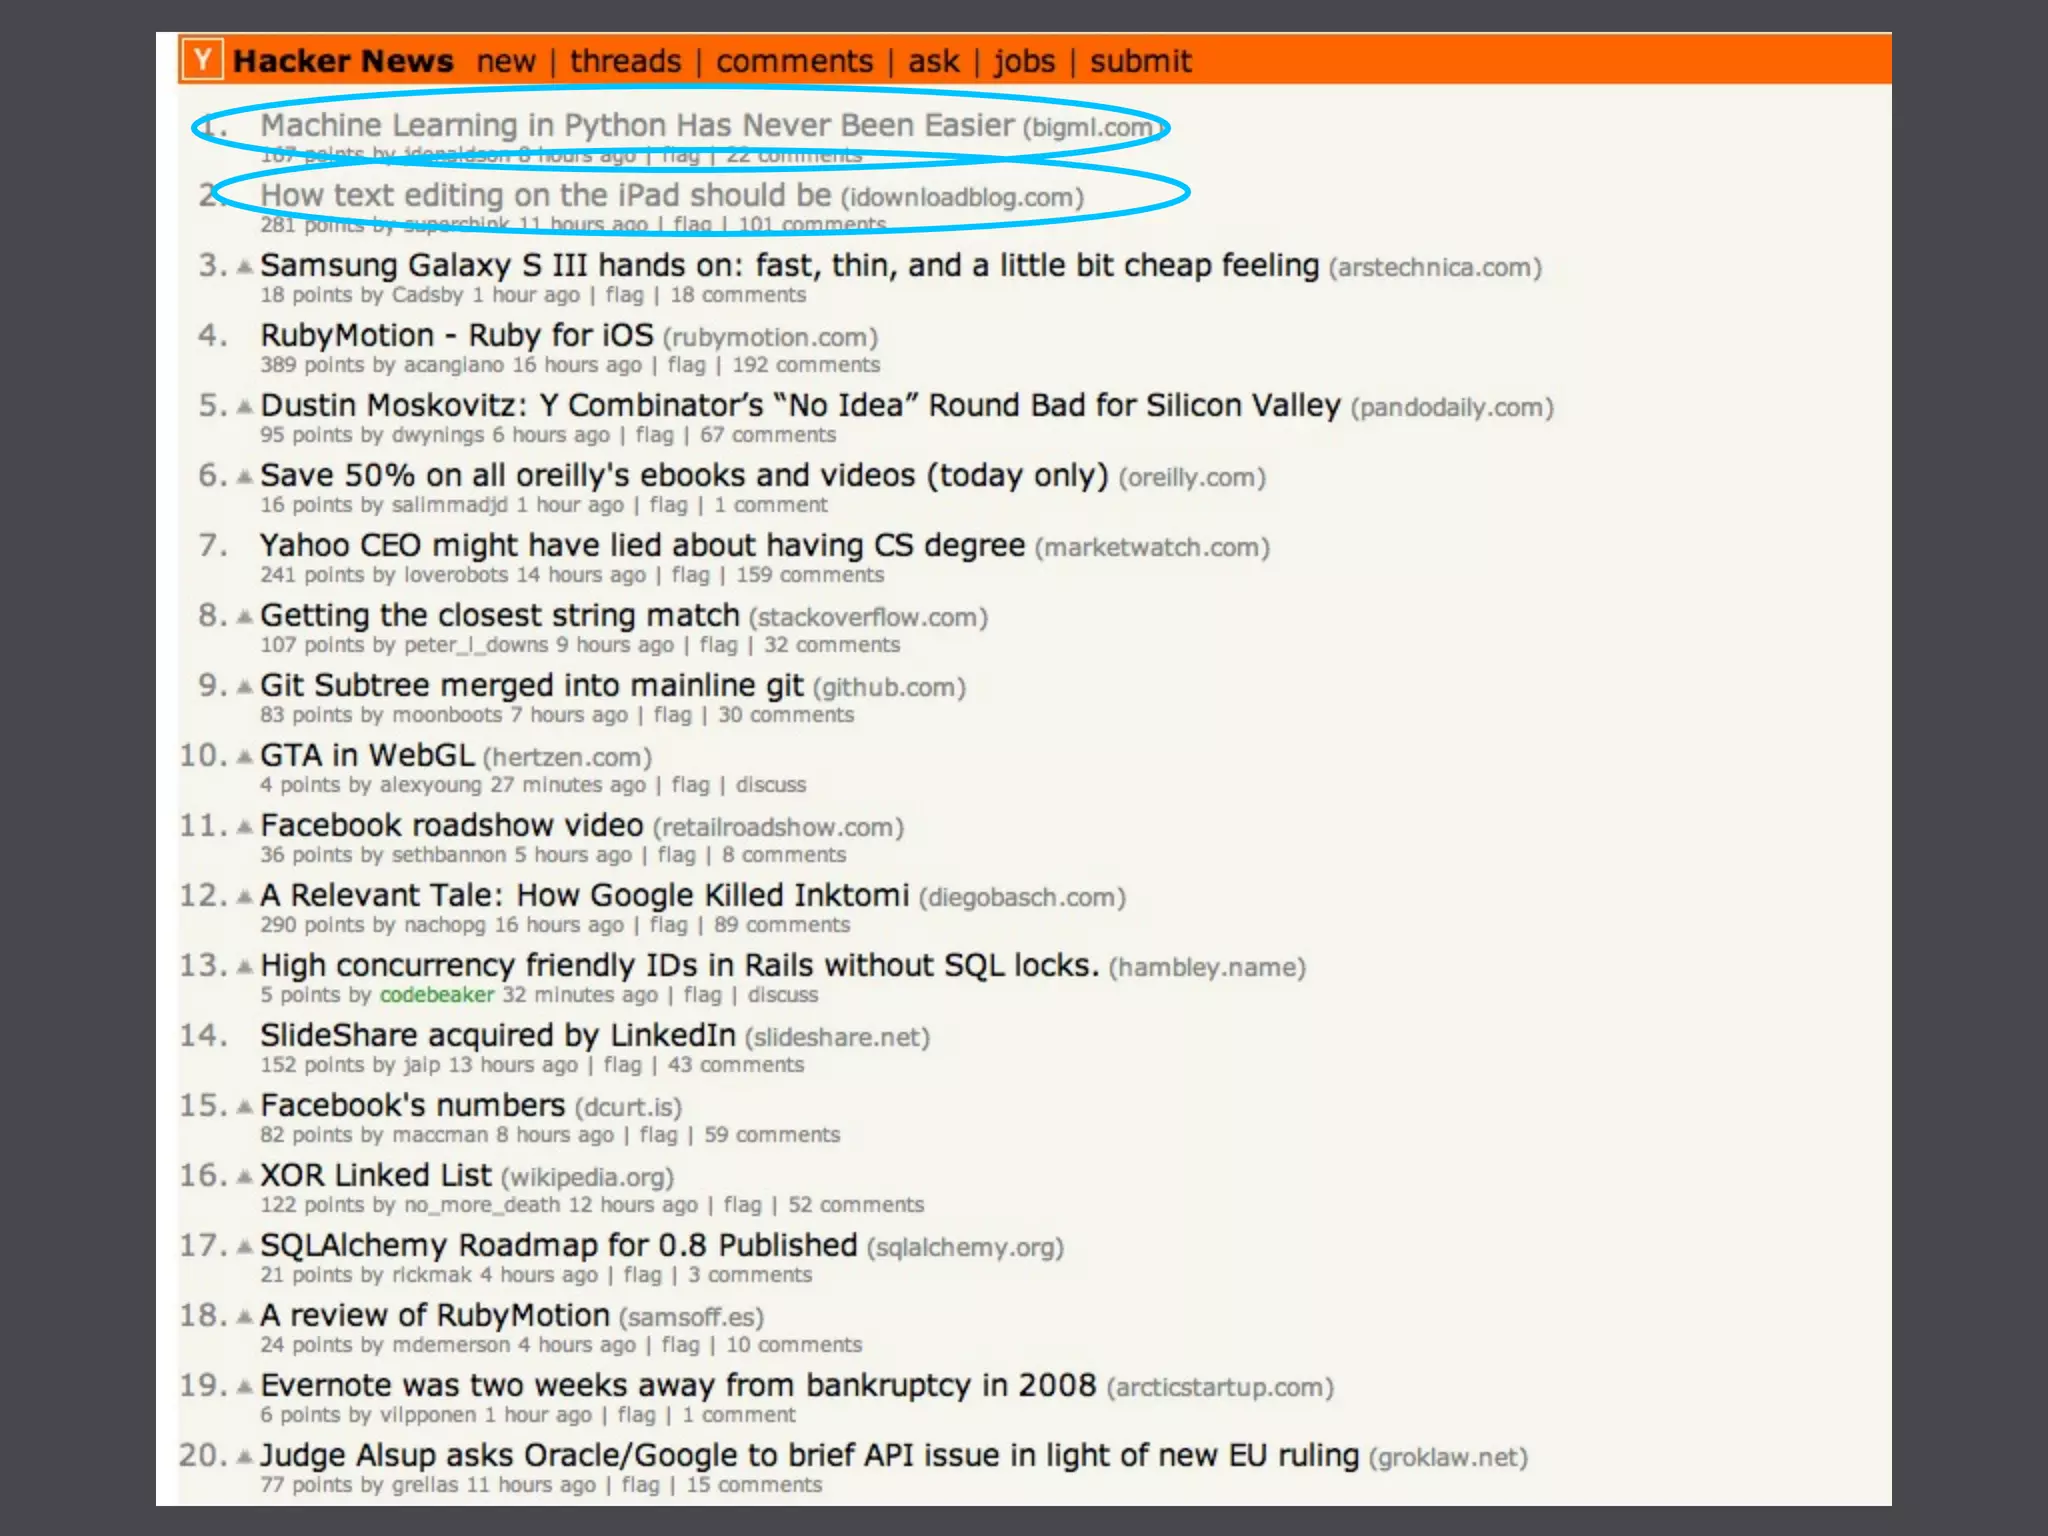This screenshot has width=2048, height=1536.
Task: Open RubyMotion - Ruby for iOS story
Action: pyautogui.click(x=456, y=335)
